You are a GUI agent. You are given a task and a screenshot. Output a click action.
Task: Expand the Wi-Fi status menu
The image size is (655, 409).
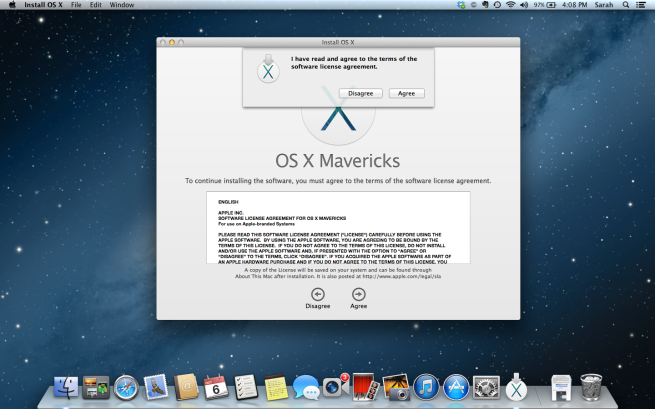point(510,5)
